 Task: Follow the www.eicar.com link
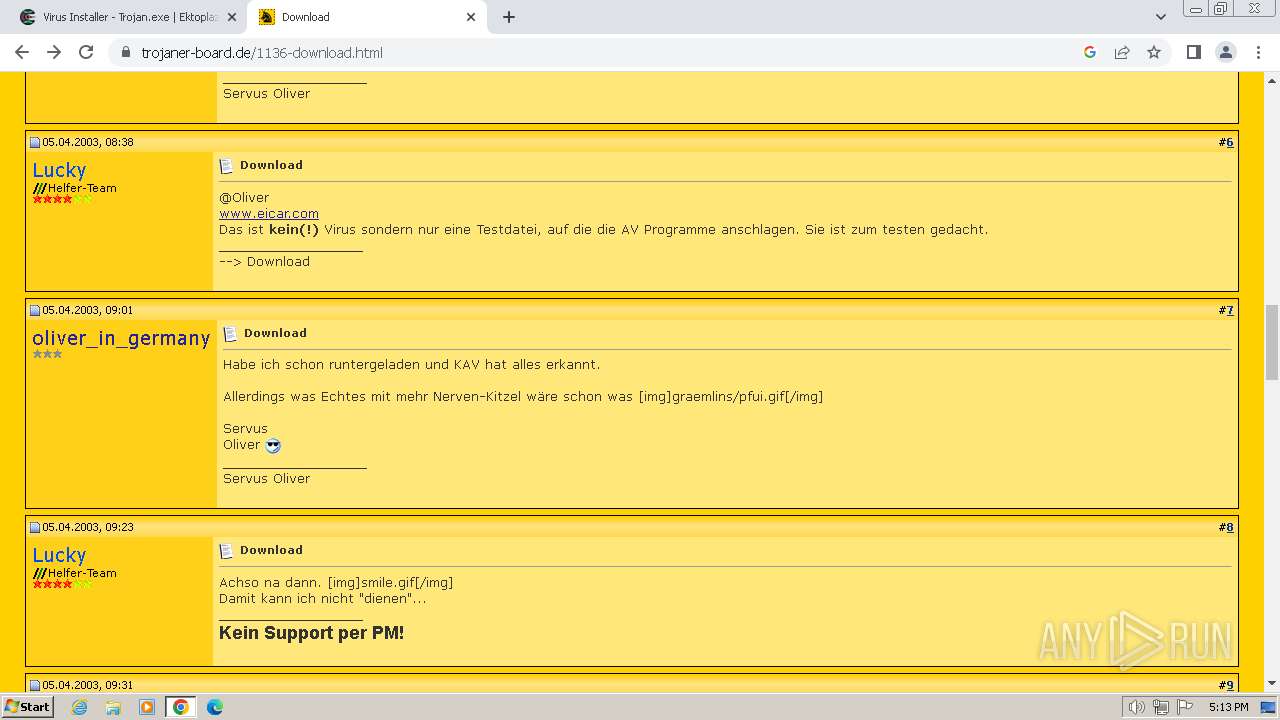[x=269, y=213]
